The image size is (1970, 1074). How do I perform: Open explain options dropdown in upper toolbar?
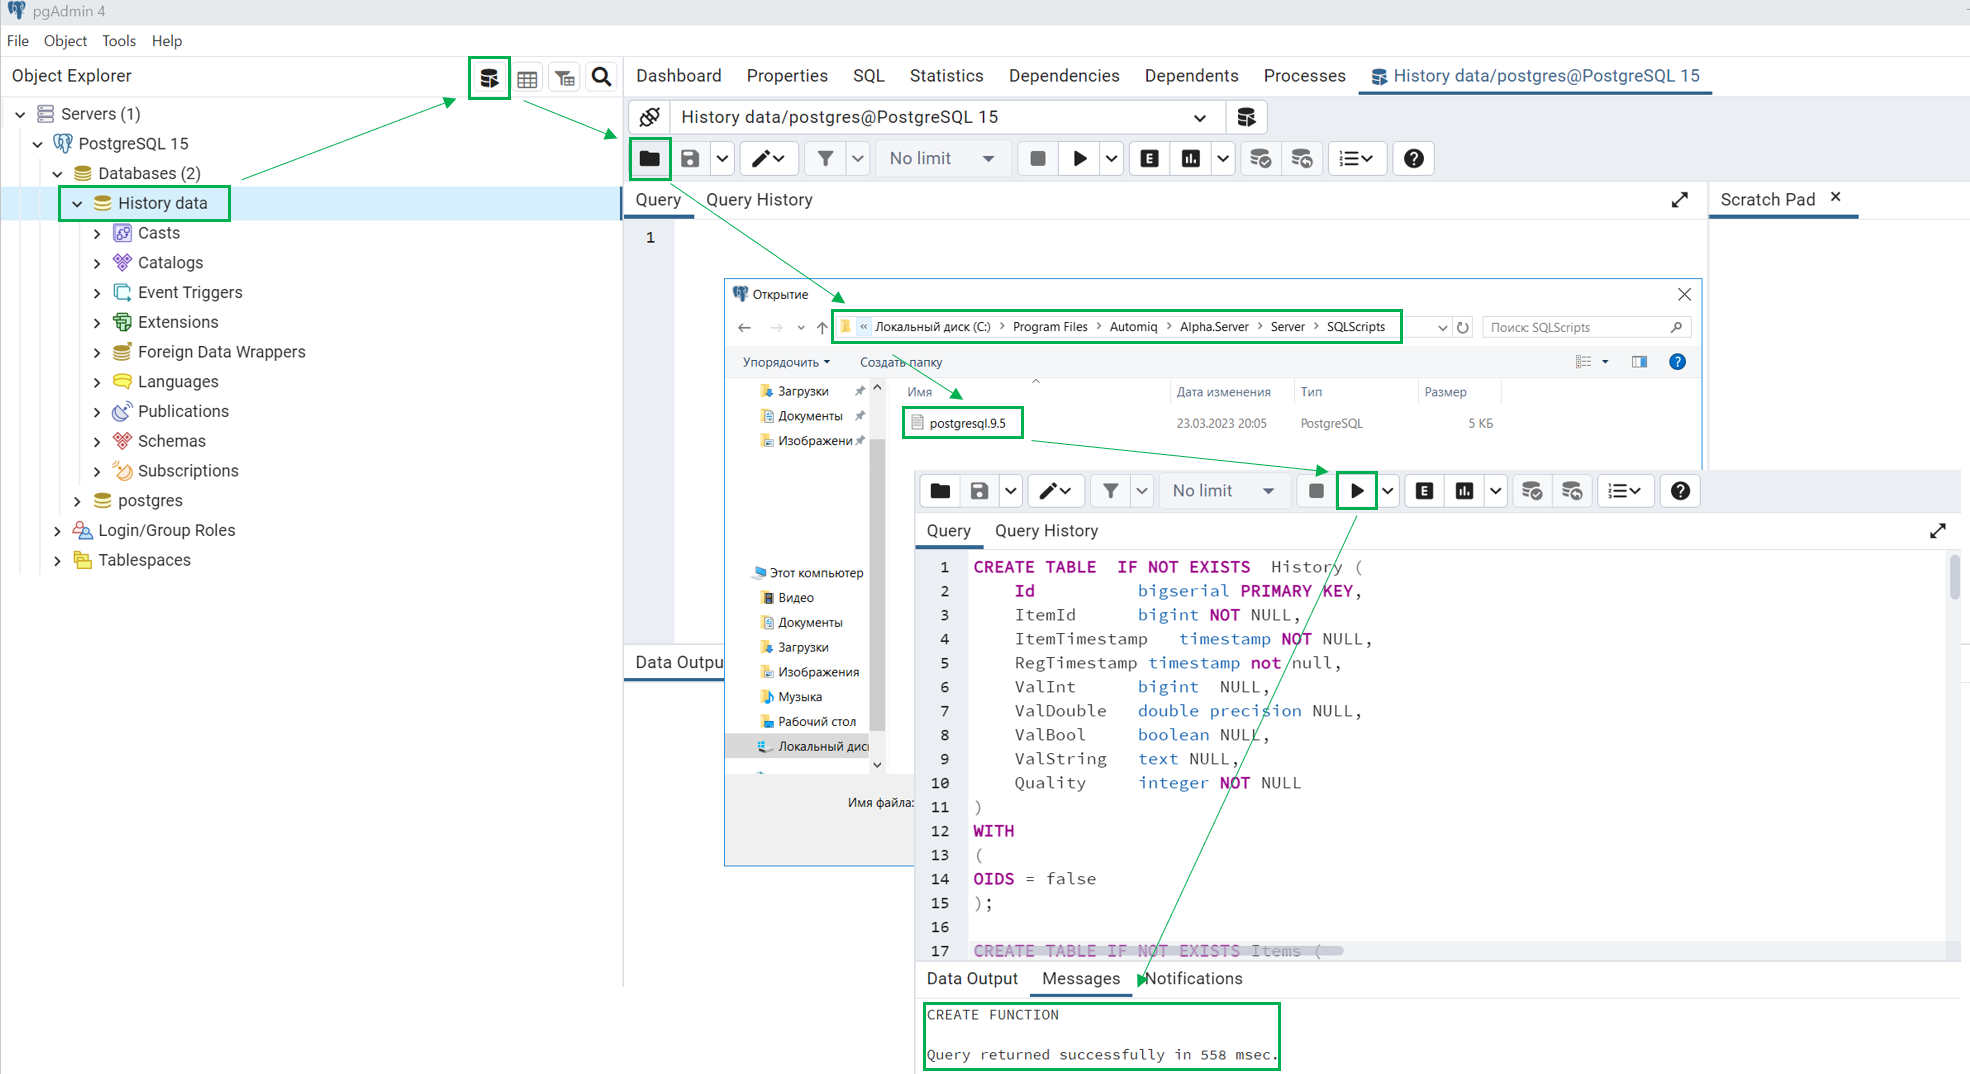click(x=1222, y=158)
